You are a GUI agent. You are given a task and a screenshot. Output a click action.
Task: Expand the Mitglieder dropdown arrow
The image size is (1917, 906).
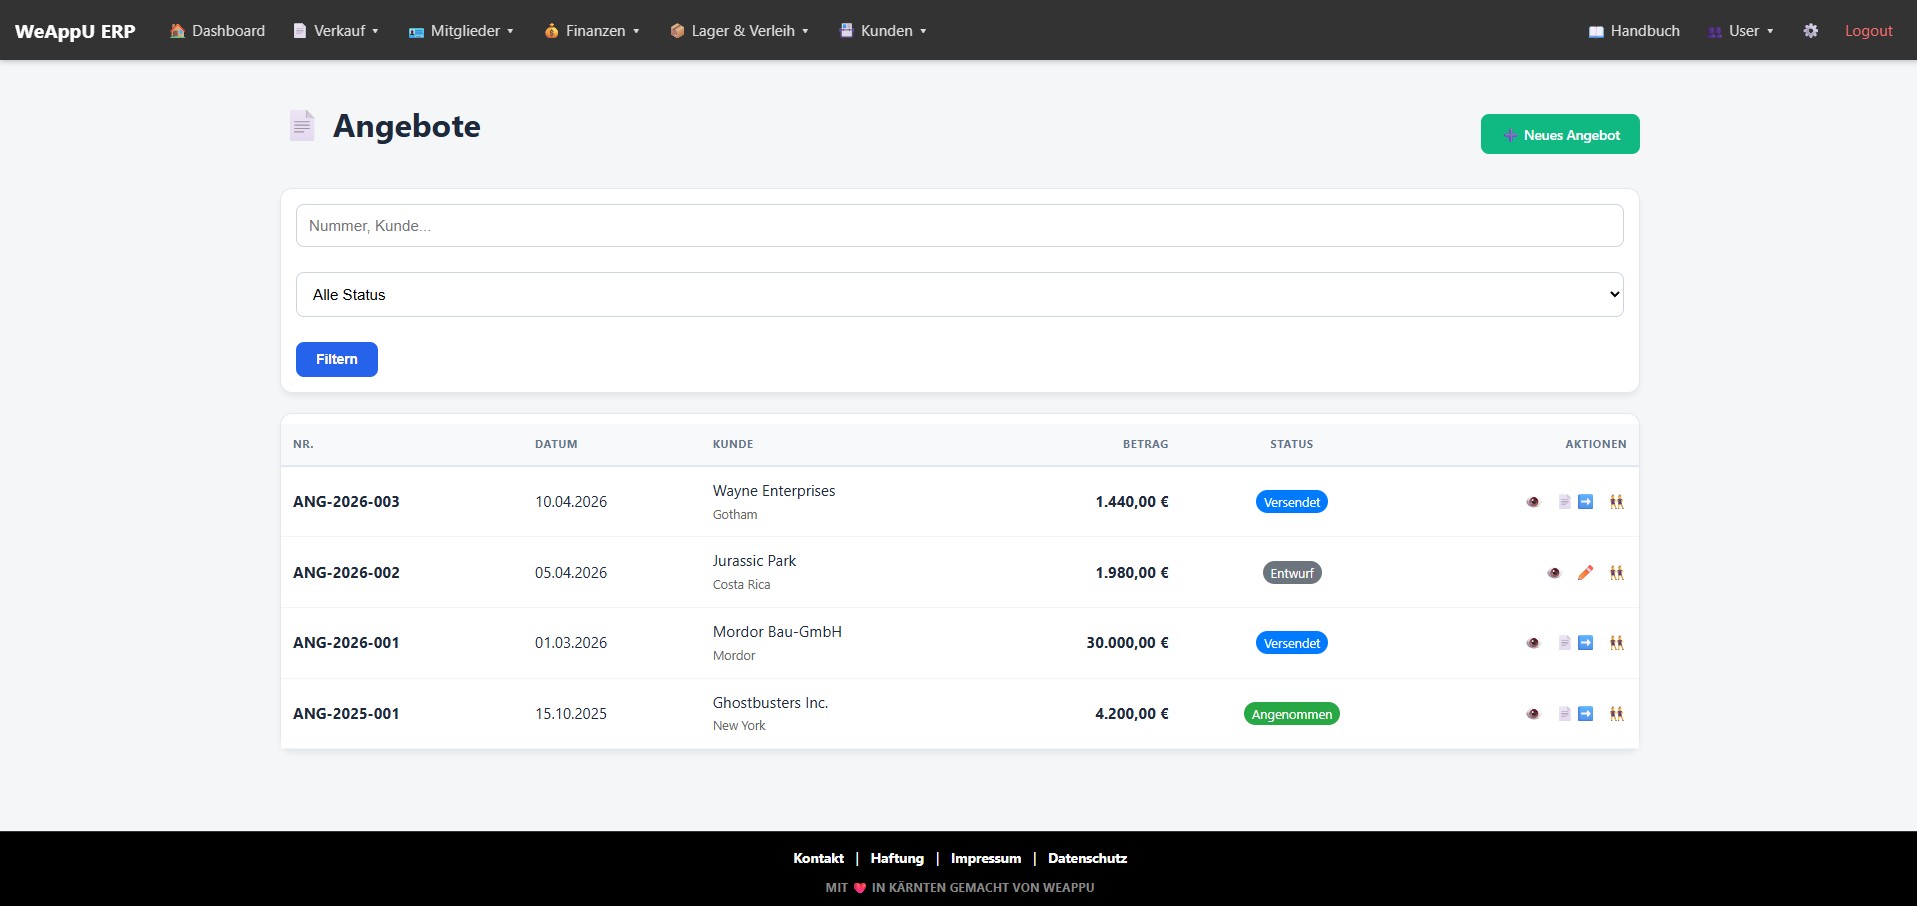coord(510,31)
